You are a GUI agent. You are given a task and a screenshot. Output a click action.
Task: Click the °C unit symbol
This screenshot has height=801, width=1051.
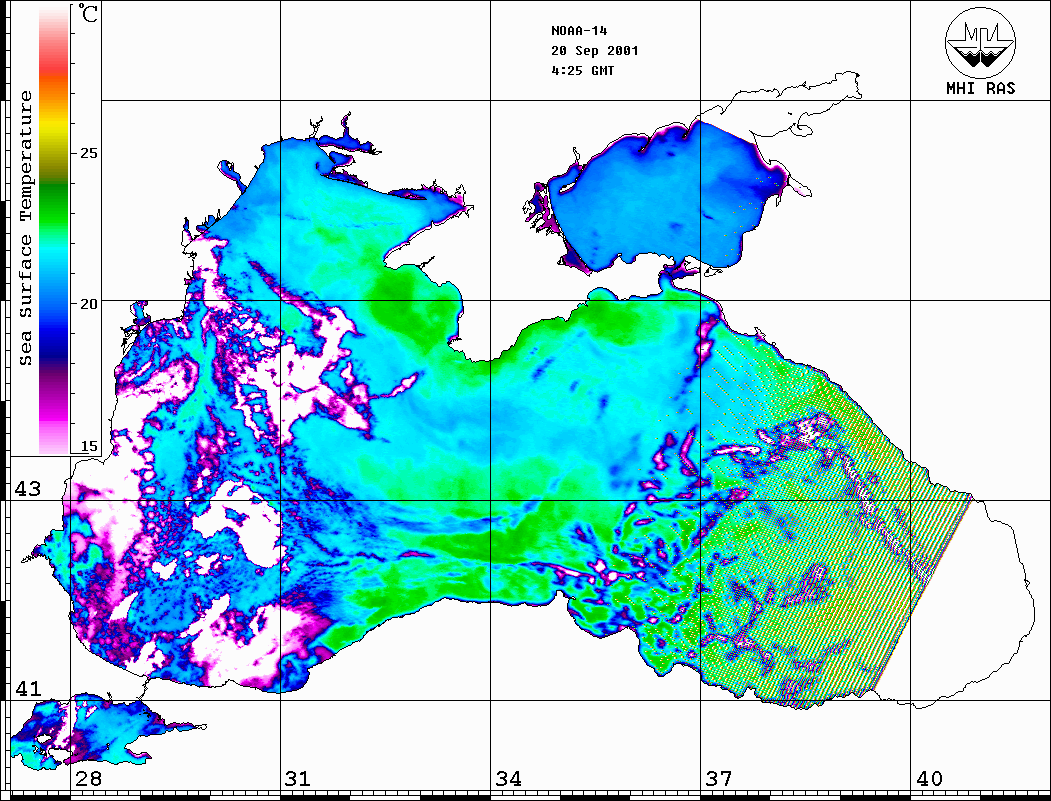tap(90, 16)
